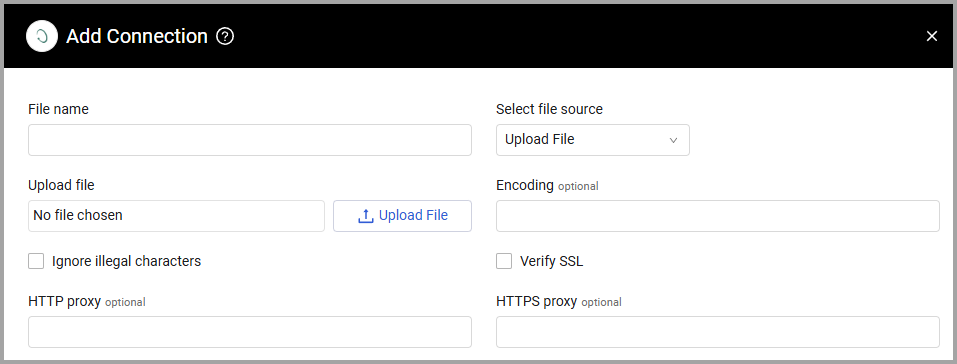Image resolution: width=957 pixels, height=364 pixels.
Task: Click the Add Connection title text
Action: (137, 37)
